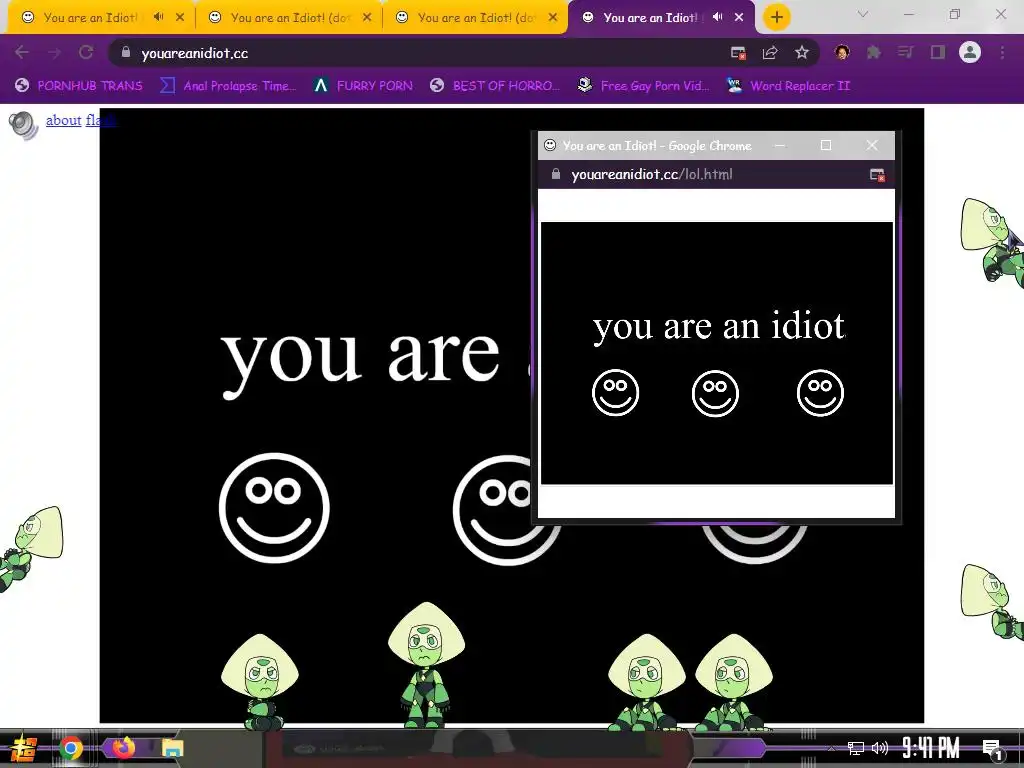The height and width of the screenshot is (768, 1024).
Task: Minimize the popup Chrome window
Action: (780, 145)
